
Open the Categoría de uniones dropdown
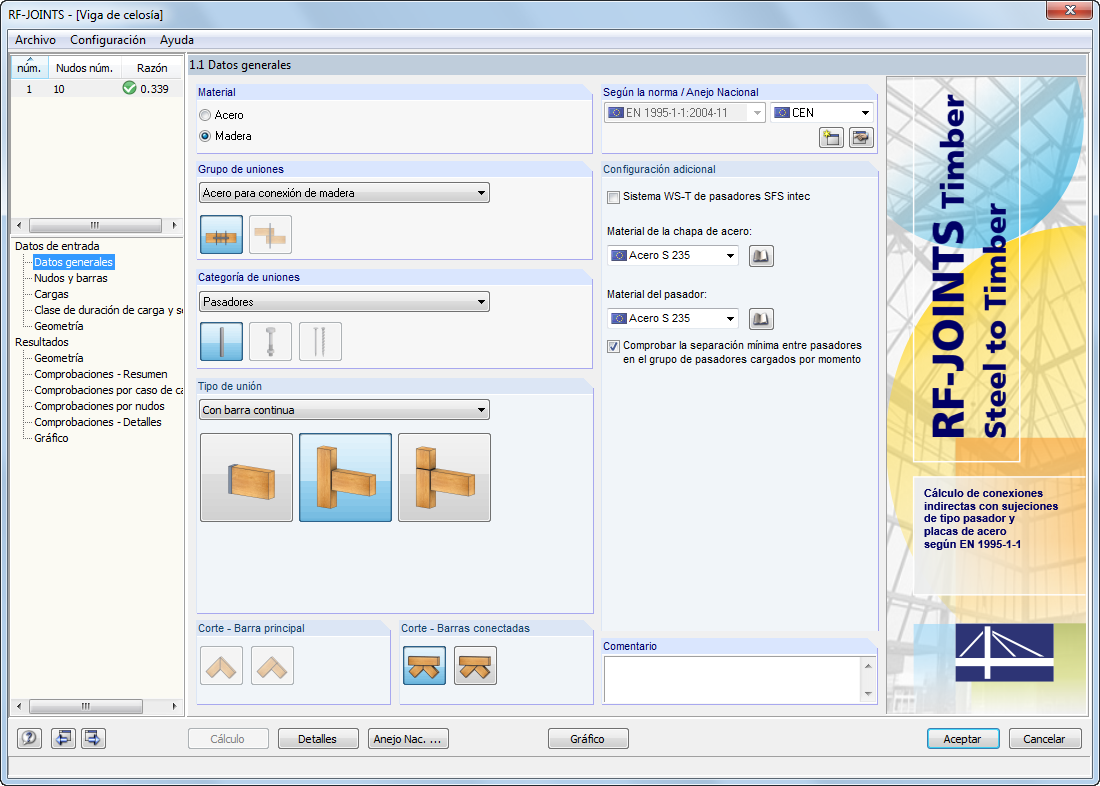pyautogui.click(x=344, y=302)
